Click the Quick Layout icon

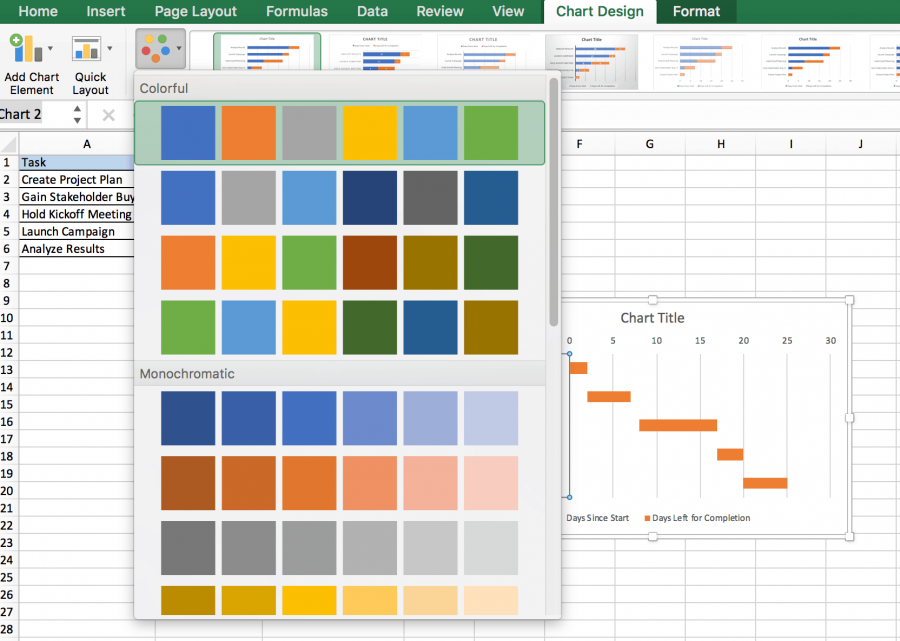(85, 48)
